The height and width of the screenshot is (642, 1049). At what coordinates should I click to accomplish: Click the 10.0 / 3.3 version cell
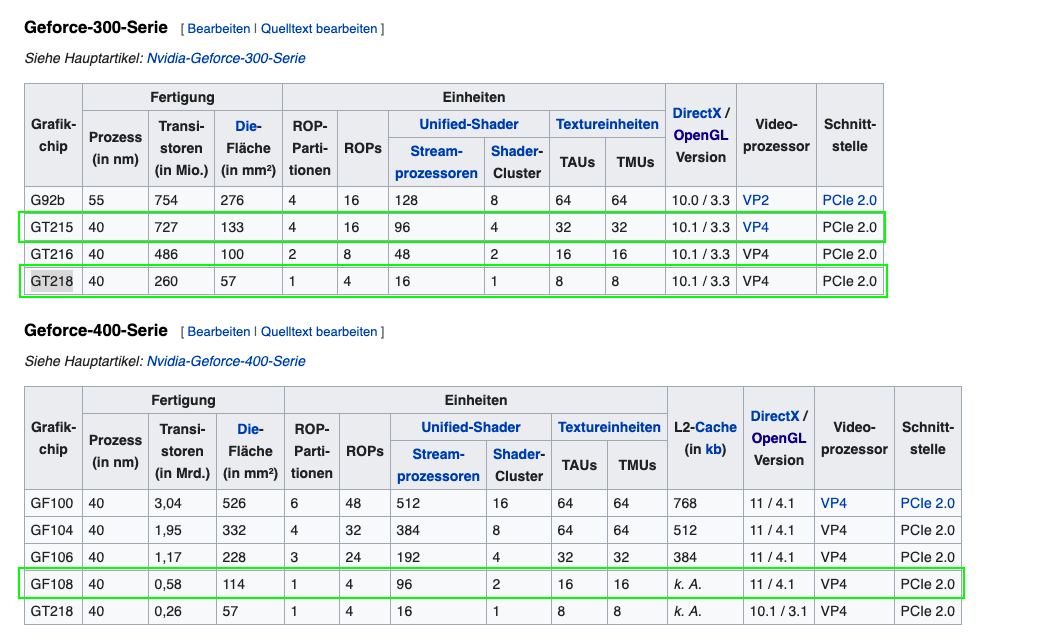click(x=700, y=200)
